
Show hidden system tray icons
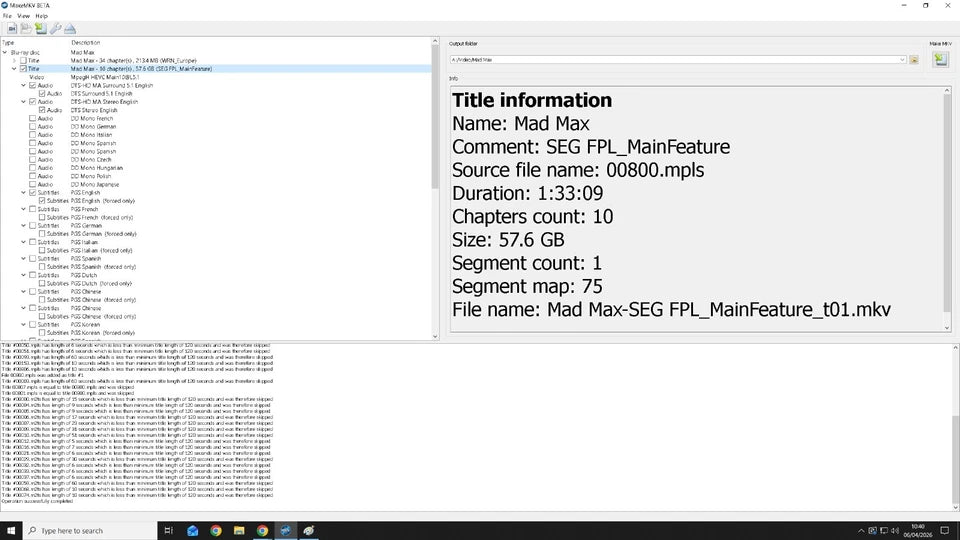[861, 530]
